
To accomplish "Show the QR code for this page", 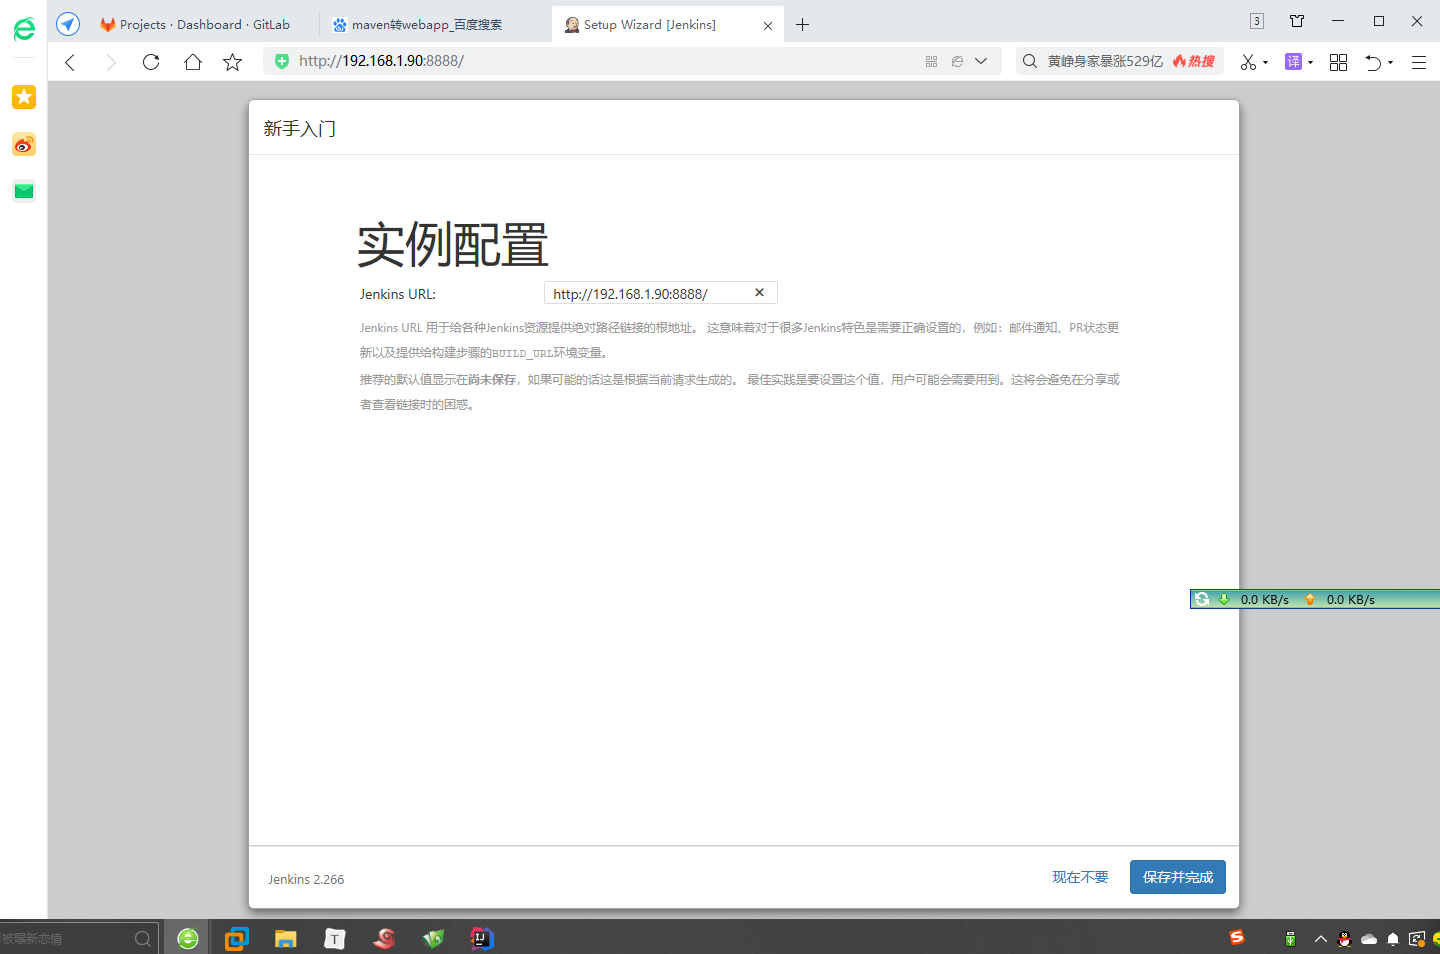I will 931,61.
